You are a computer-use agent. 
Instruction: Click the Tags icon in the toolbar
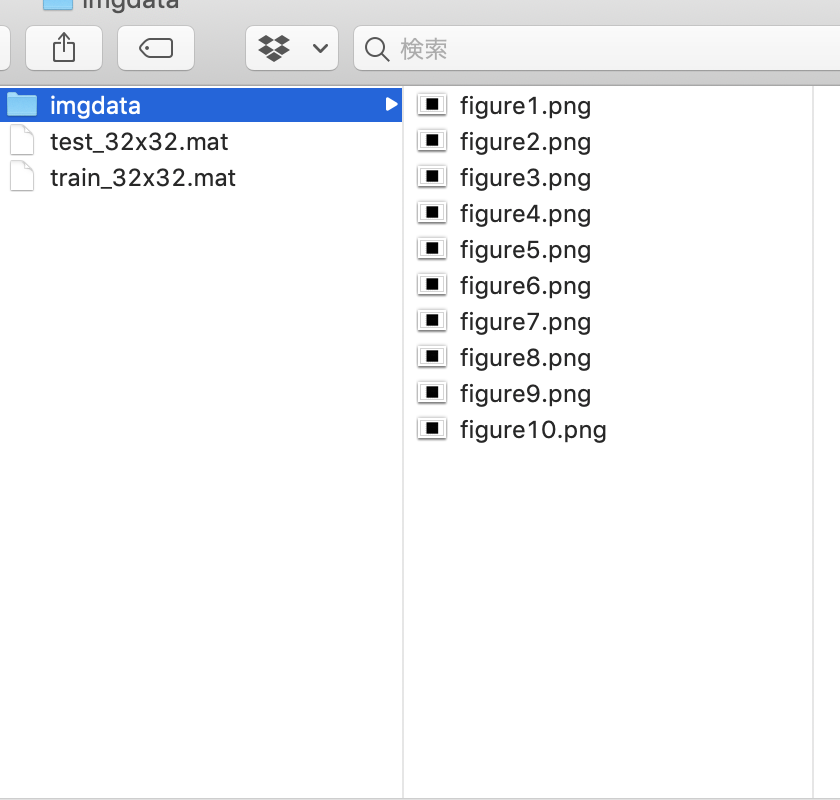click(155, 48)
